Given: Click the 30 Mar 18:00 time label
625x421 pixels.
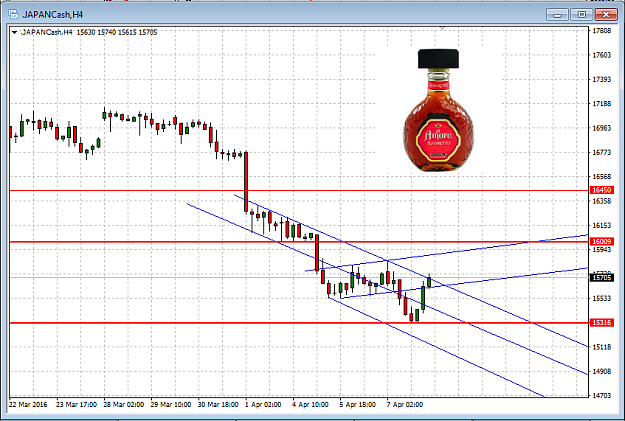Looking at the screenshot, I should pos(218,404).
